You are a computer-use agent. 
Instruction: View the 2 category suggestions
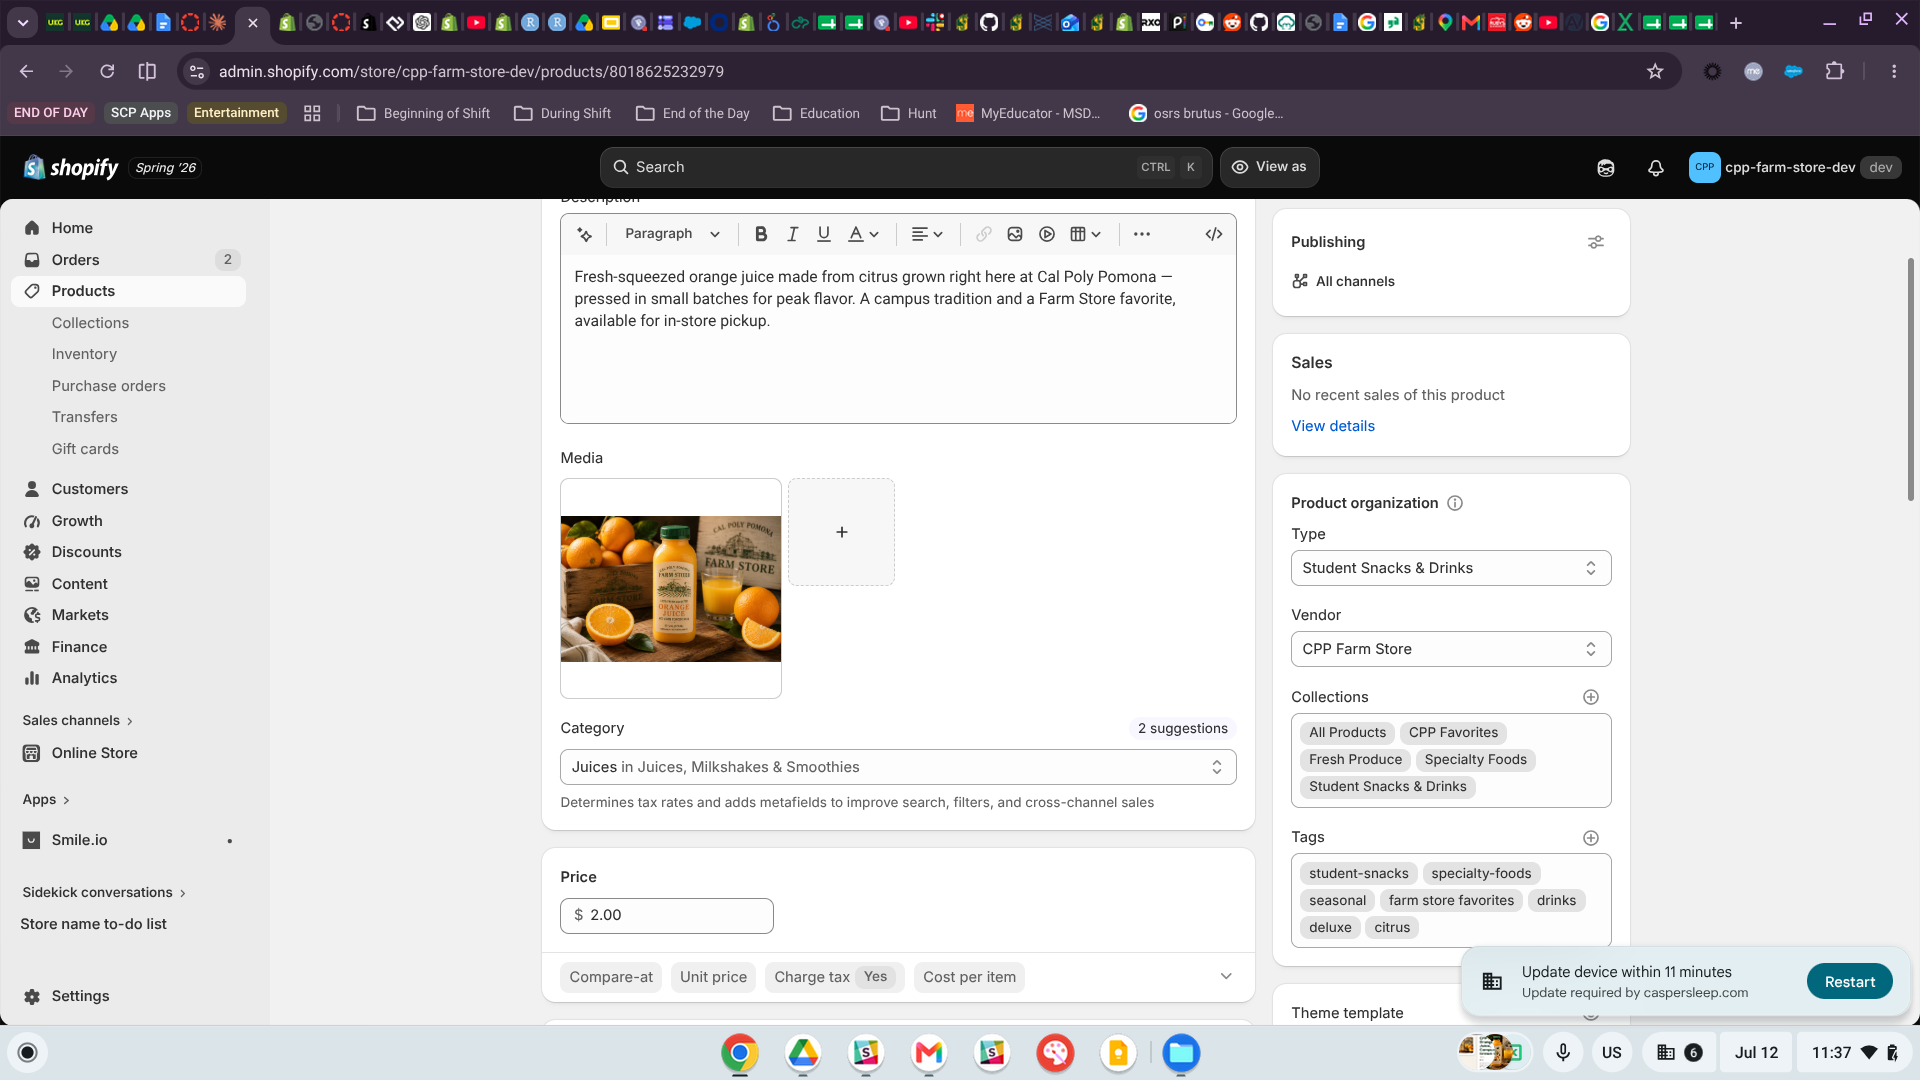[x=1182, y=728]
